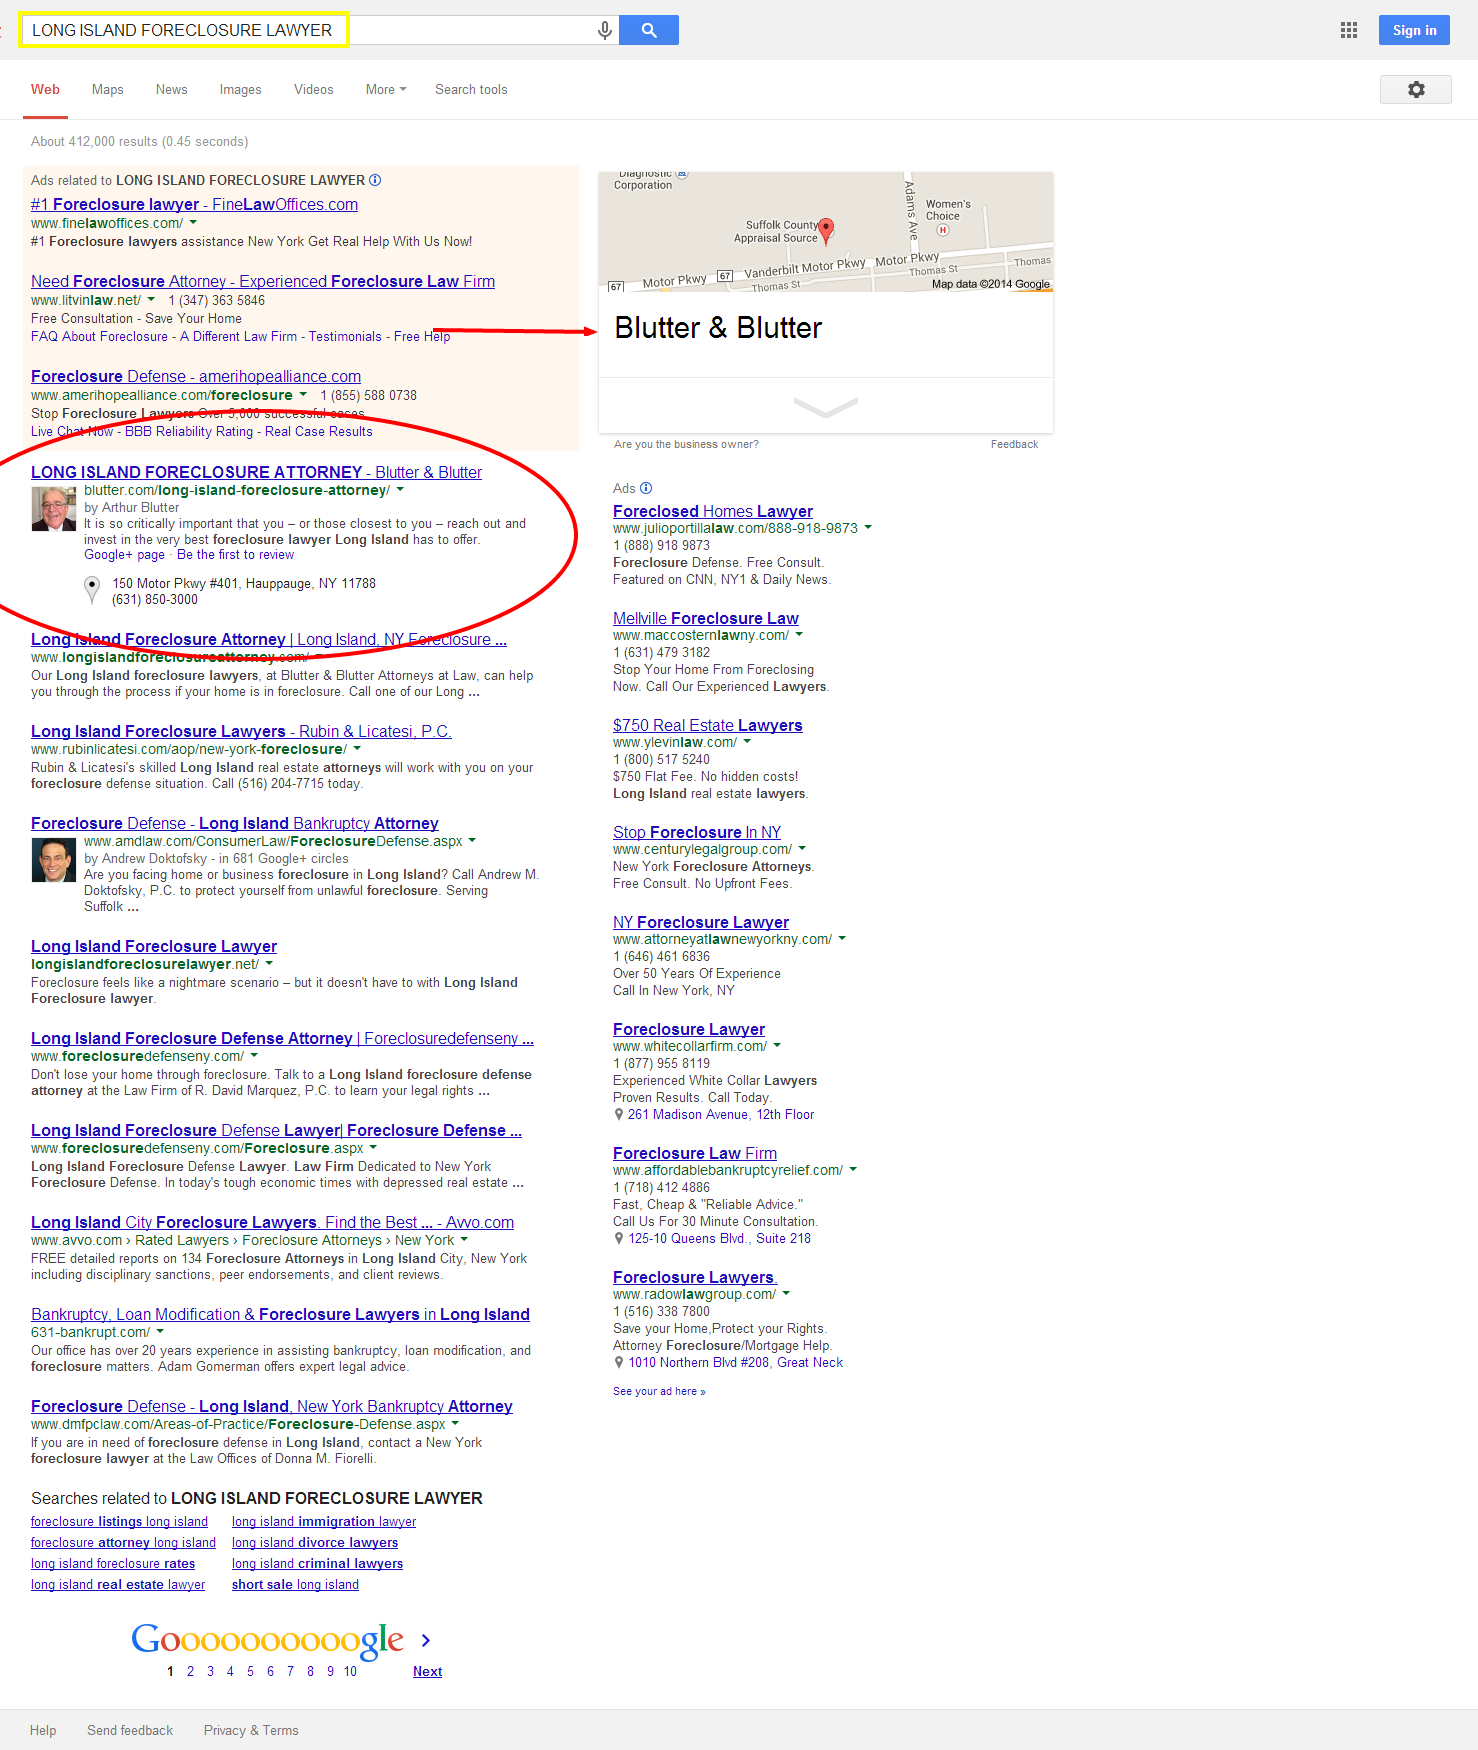Open the map preview of Motor Pkwy
The image size is (1478, 1750).
click(825, 232)
